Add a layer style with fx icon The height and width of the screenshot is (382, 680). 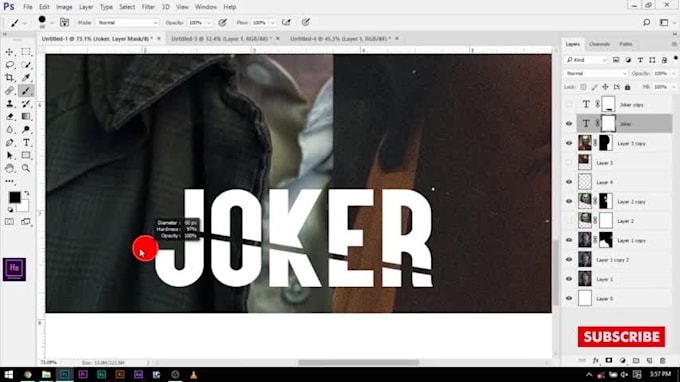coord(596,360)
